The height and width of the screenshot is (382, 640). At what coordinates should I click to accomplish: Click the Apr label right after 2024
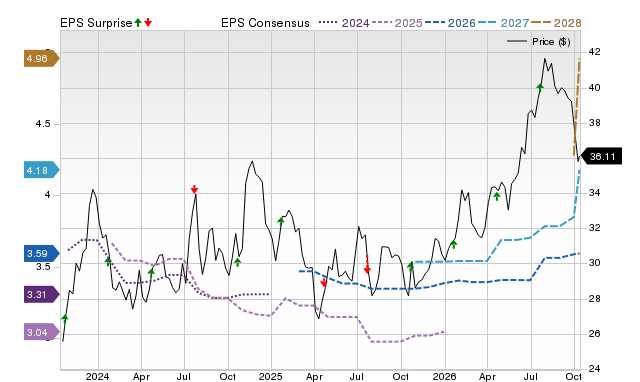click(x=141, y=376)
